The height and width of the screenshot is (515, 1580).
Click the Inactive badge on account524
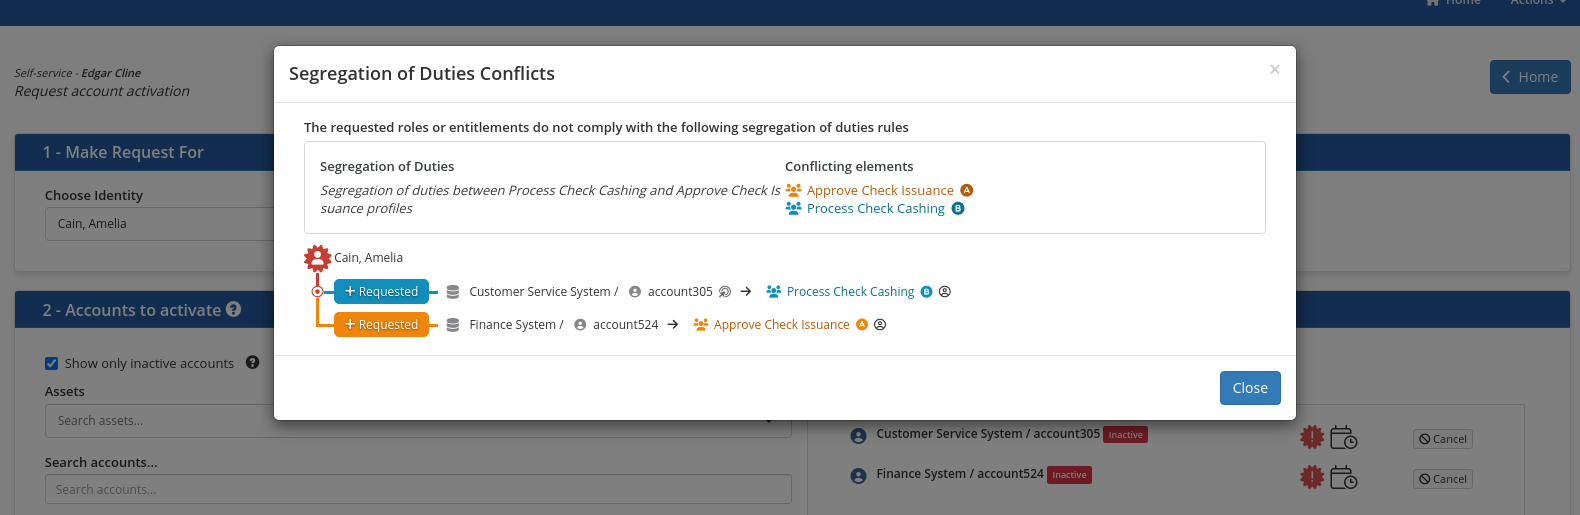(x=1069, y=475)
